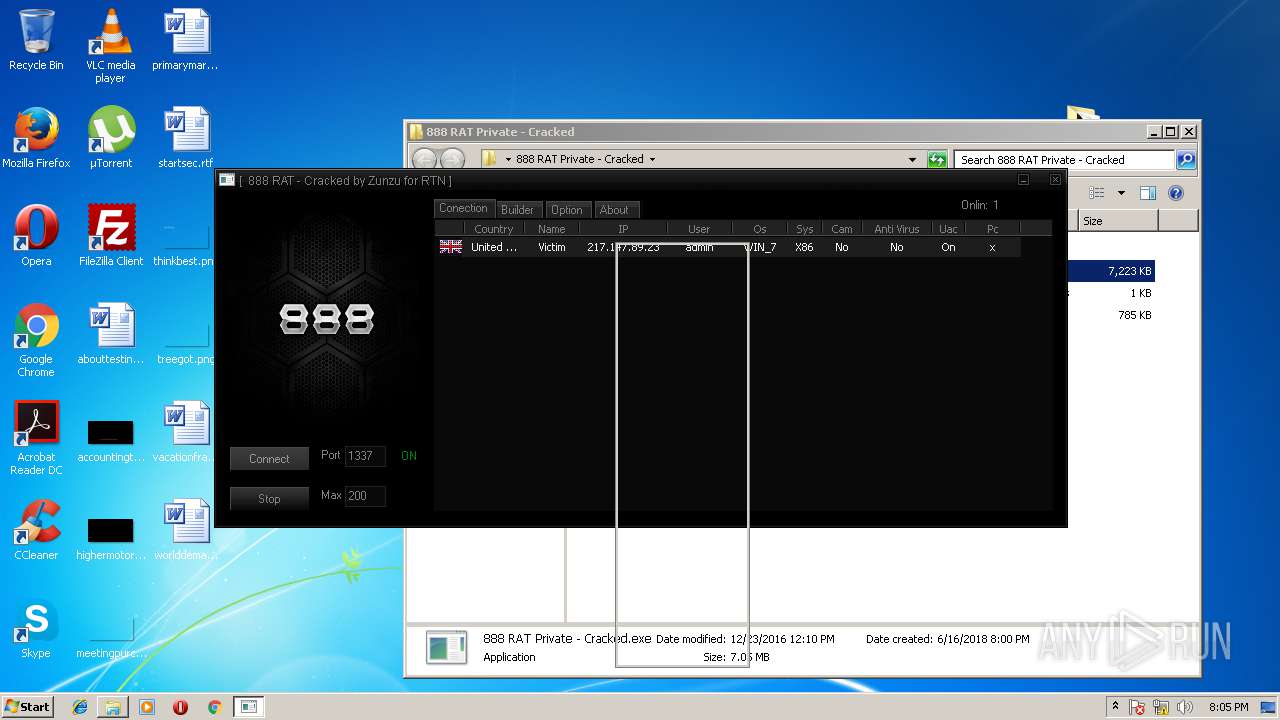Click the Explorer search magnifier button
1280x720 pixels.
(1186, 160)
